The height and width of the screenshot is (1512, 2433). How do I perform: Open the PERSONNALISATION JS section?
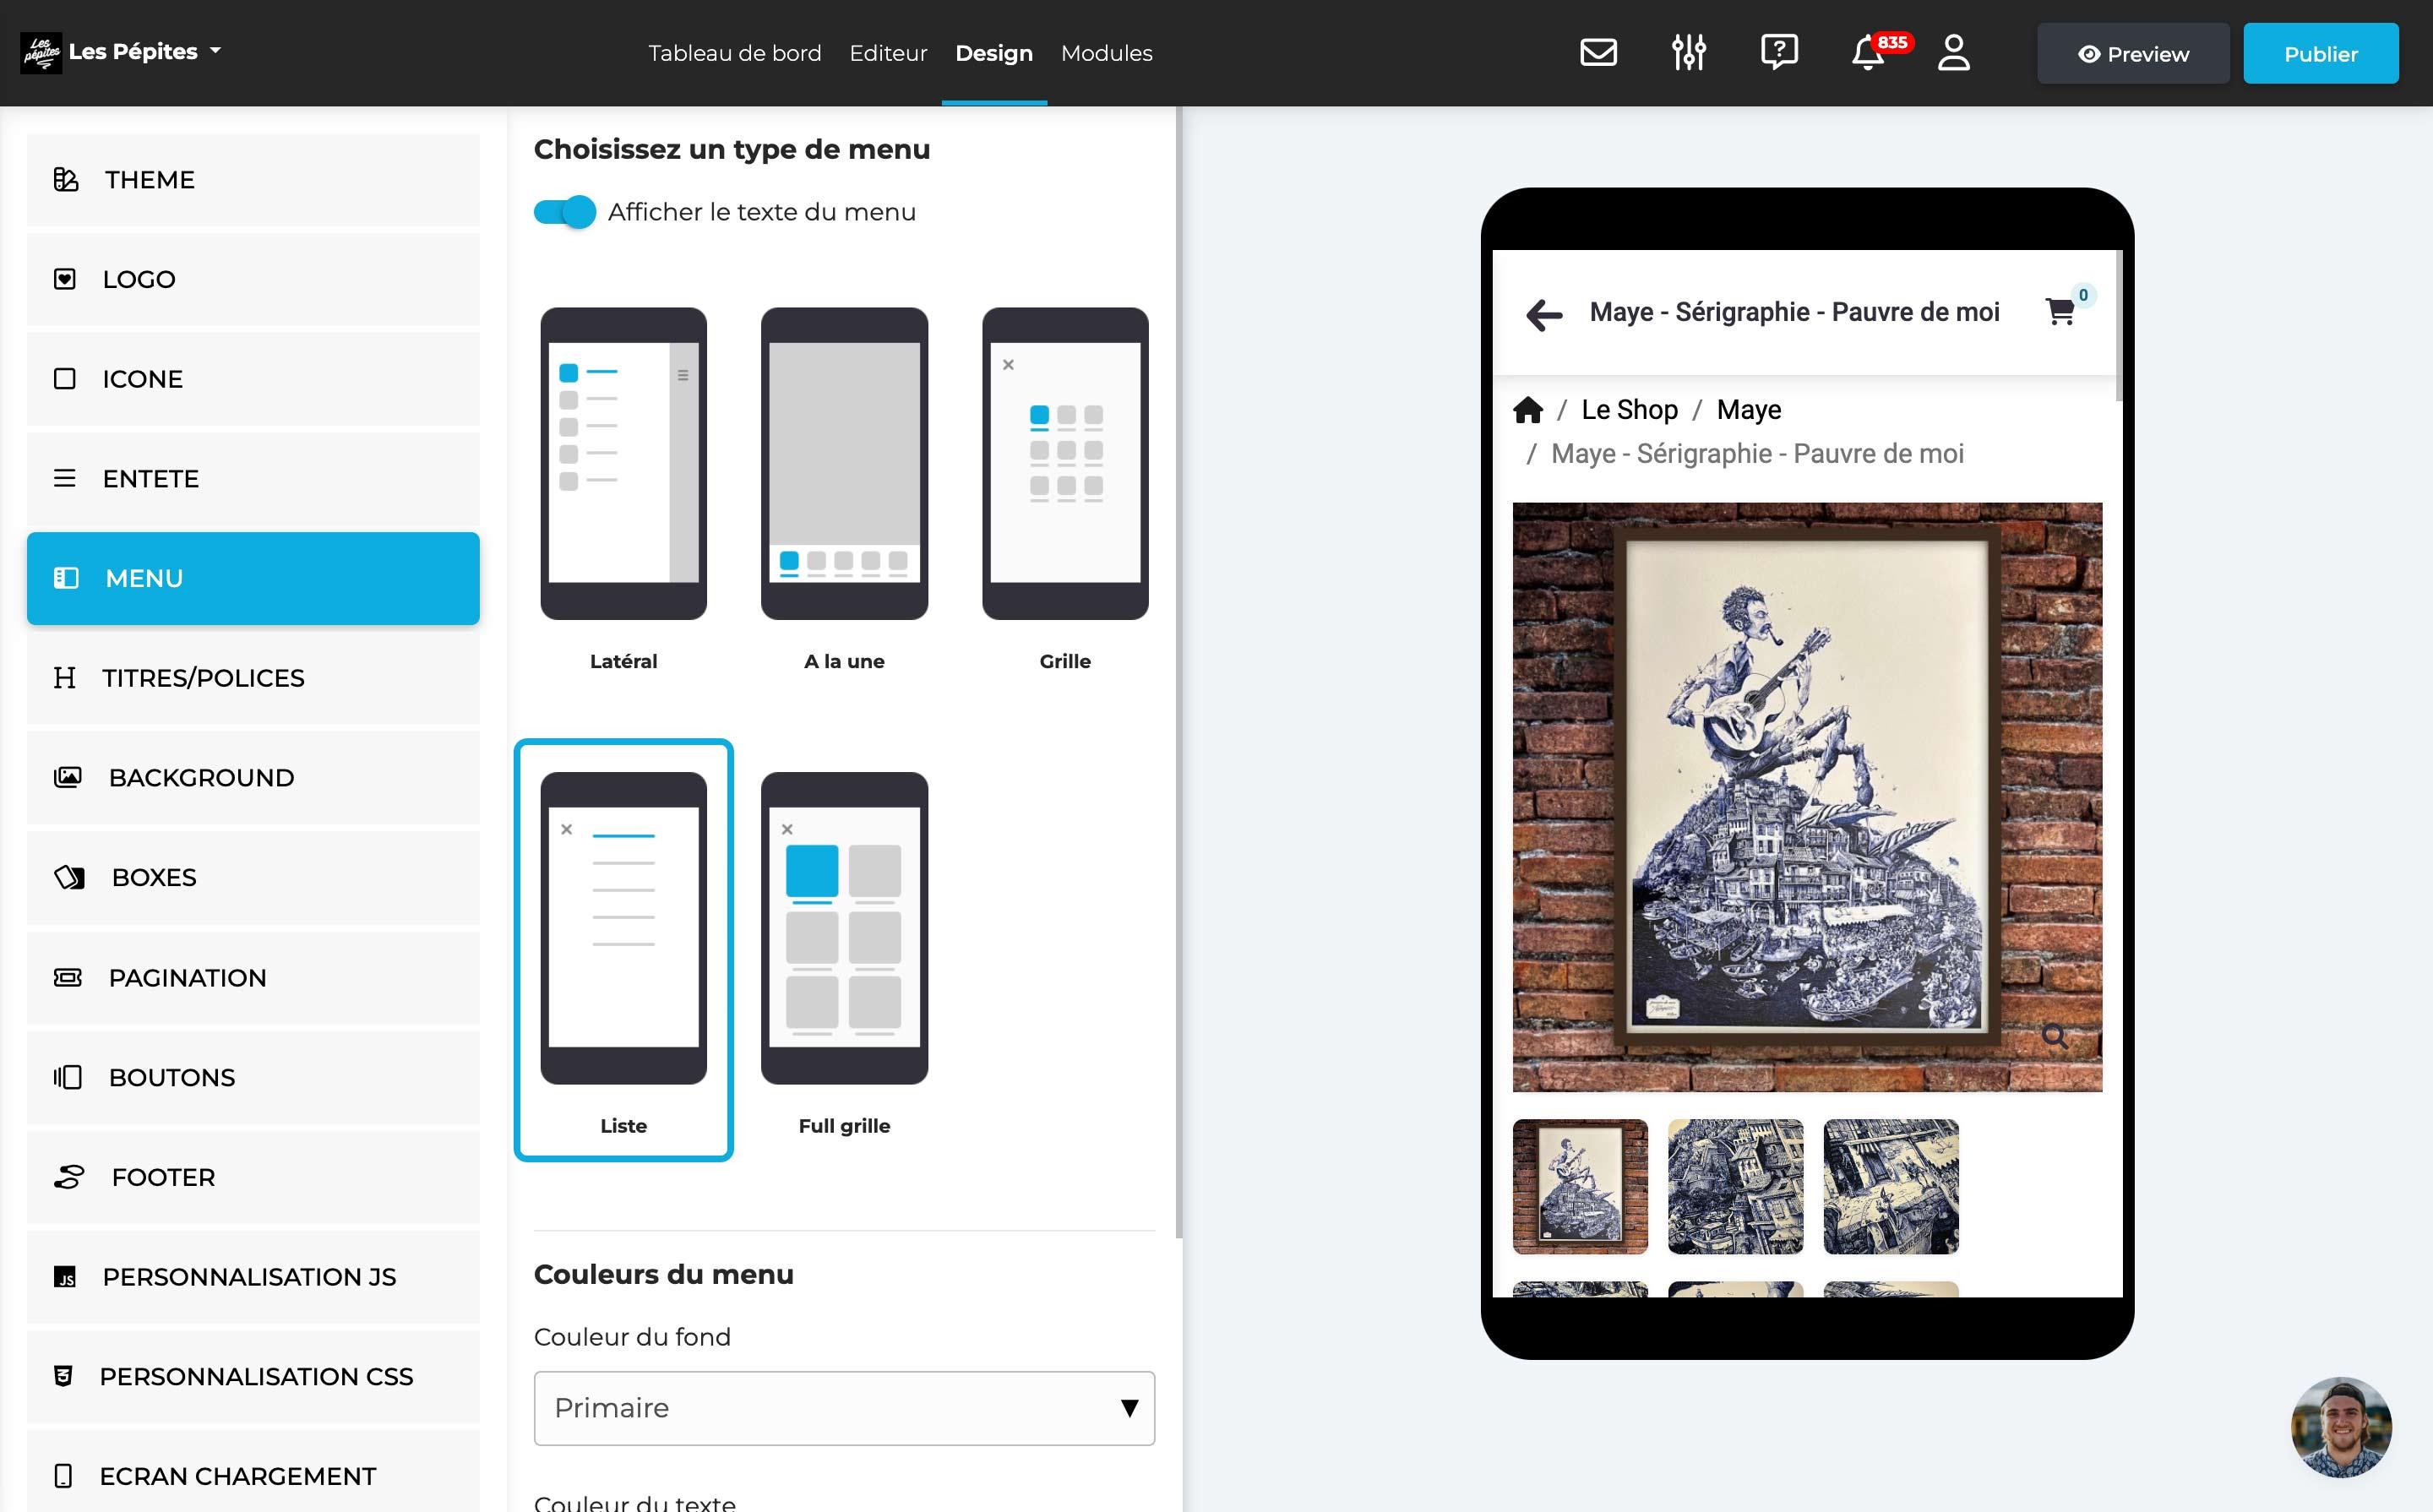click(x=253, y=1277)
